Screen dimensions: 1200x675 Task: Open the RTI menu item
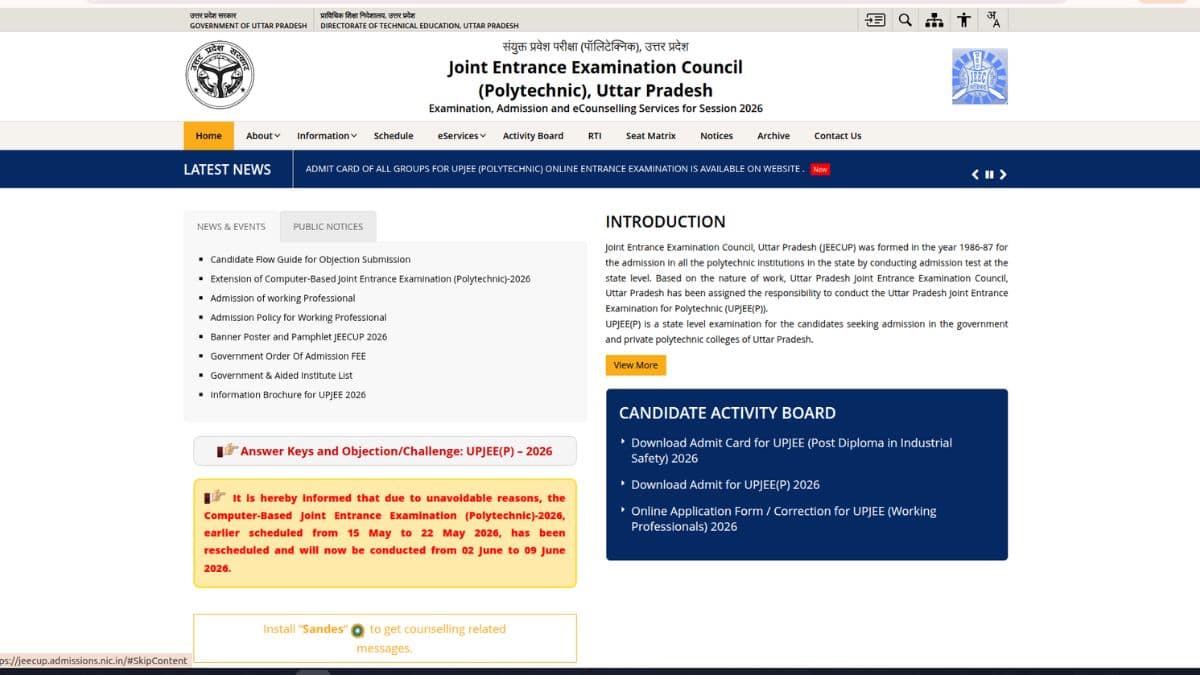(x=594, y=136)
